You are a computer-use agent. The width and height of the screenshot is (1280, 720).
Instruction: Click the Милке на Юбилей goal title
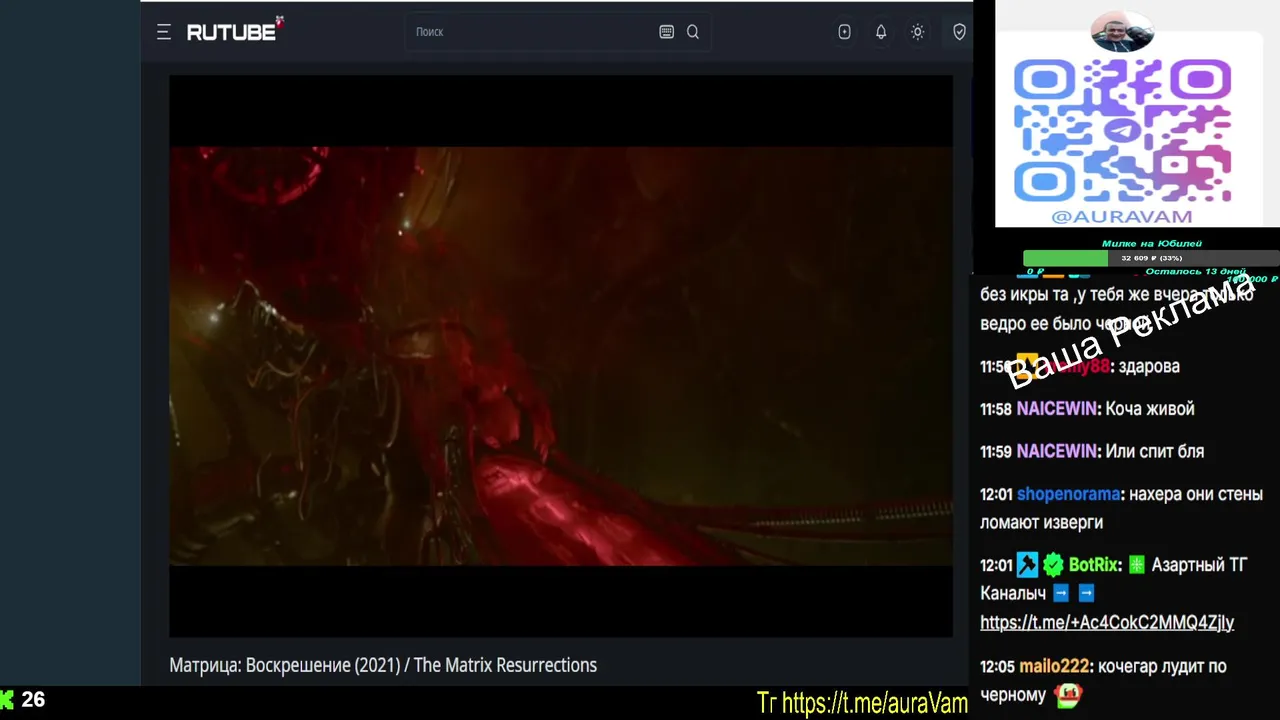pos(1152,243)
